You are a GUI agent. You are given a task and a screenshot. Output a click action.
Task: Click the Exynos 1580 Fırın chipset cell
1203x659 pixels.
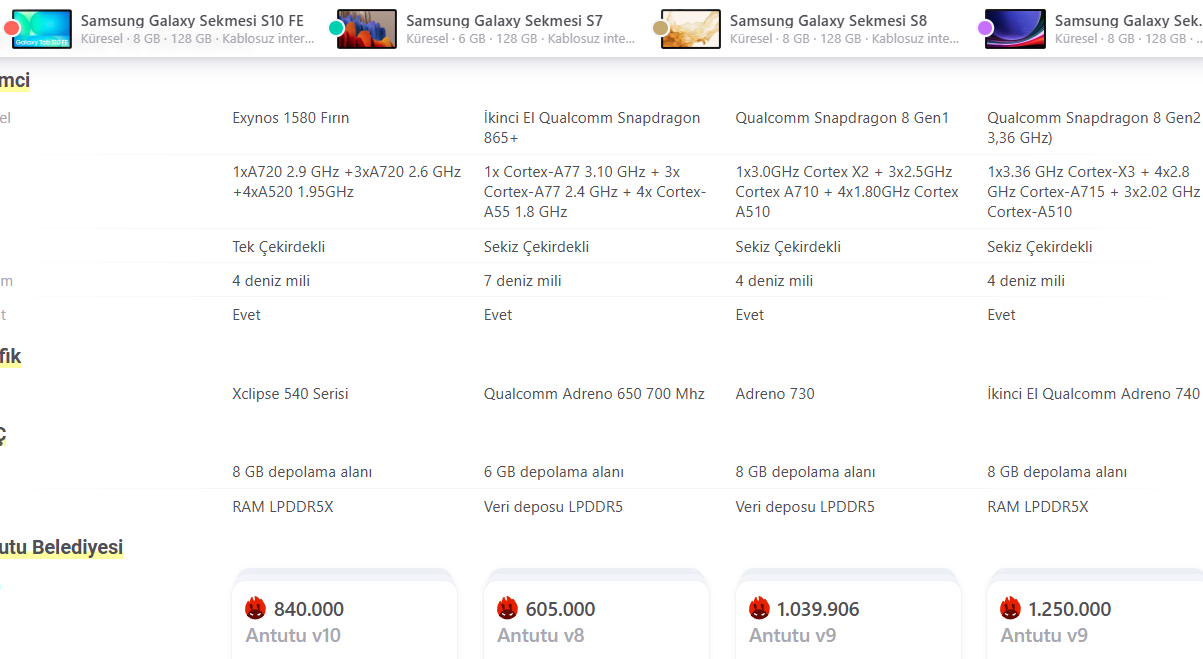pyautogui.click(x=291, y=118)
